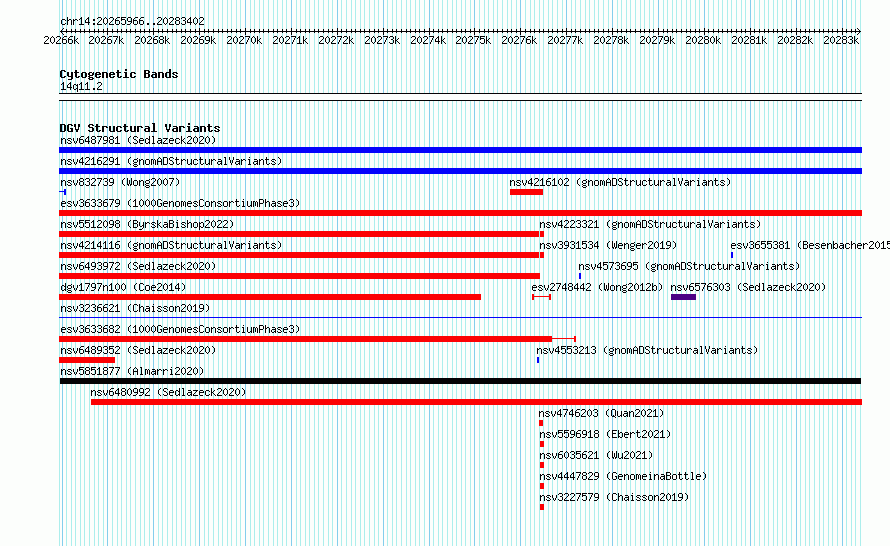Click nsv6576303 (Sedlazeck2020) label
The width and height of the screenshot is (890, 546).
pyautogui.click(x=748, y=287)
